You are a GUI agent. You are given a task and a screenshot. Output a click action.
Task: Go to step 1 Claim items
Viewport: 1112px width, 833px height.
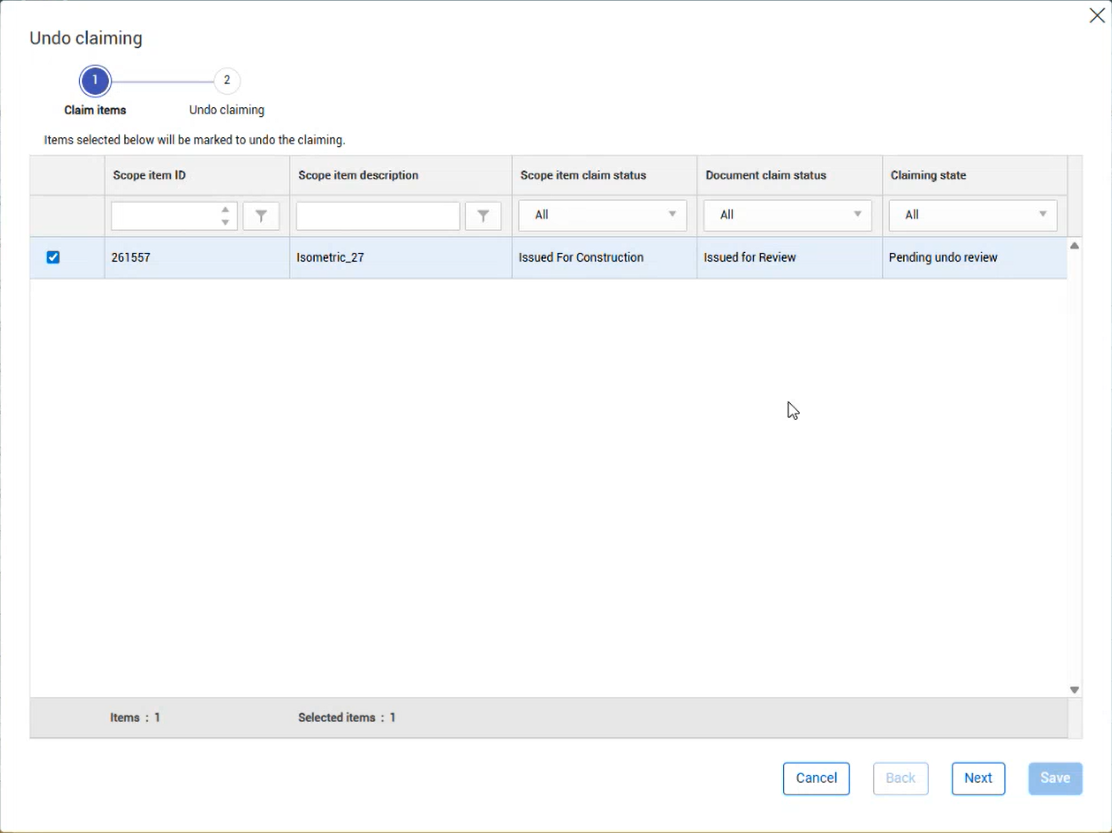click(x=95, y=81)
